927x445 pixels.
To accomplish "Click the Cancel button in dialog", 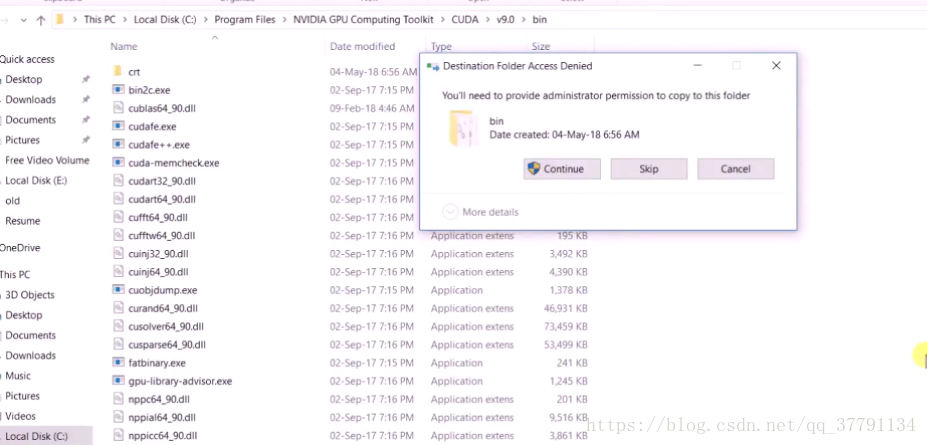I will point(735,169).
